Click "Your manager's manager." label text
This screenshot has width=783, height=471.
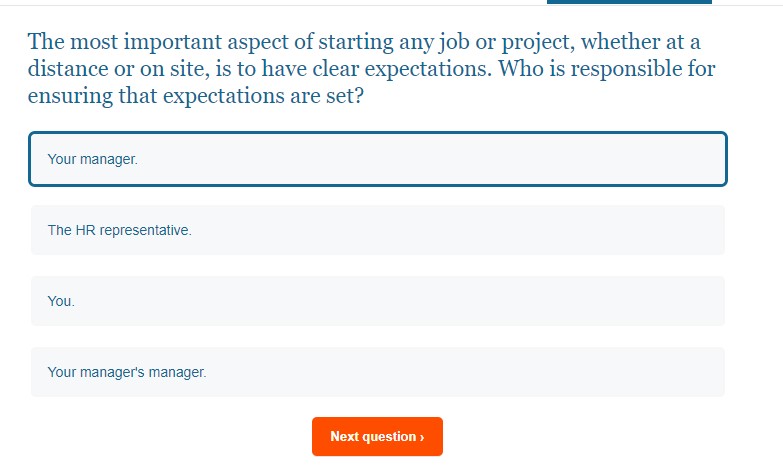point(127,372)
